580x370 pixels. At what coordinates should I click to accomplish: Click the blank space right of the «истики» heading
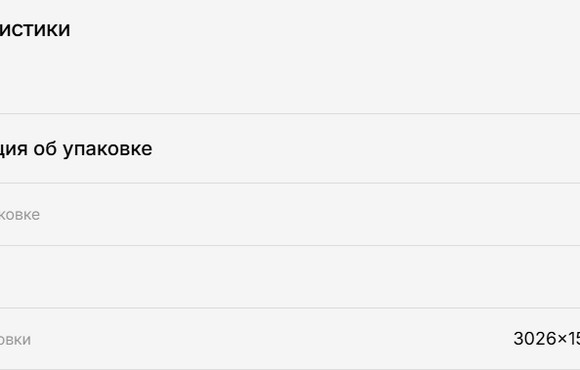pyautogui.click(x=326, y=29)
